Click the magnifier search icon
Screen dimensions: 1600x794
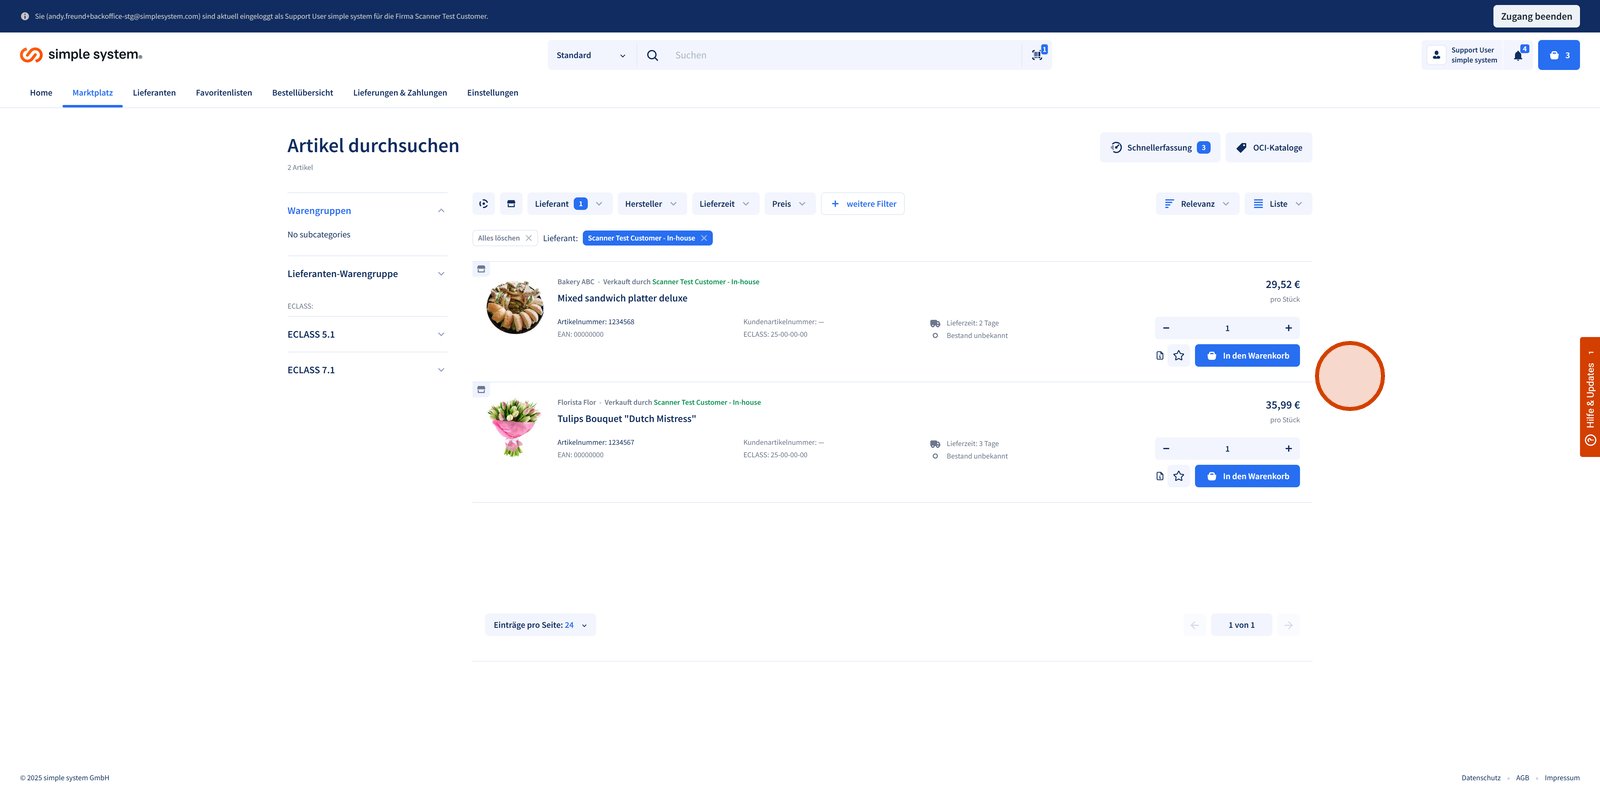click(x=652, y=55)
